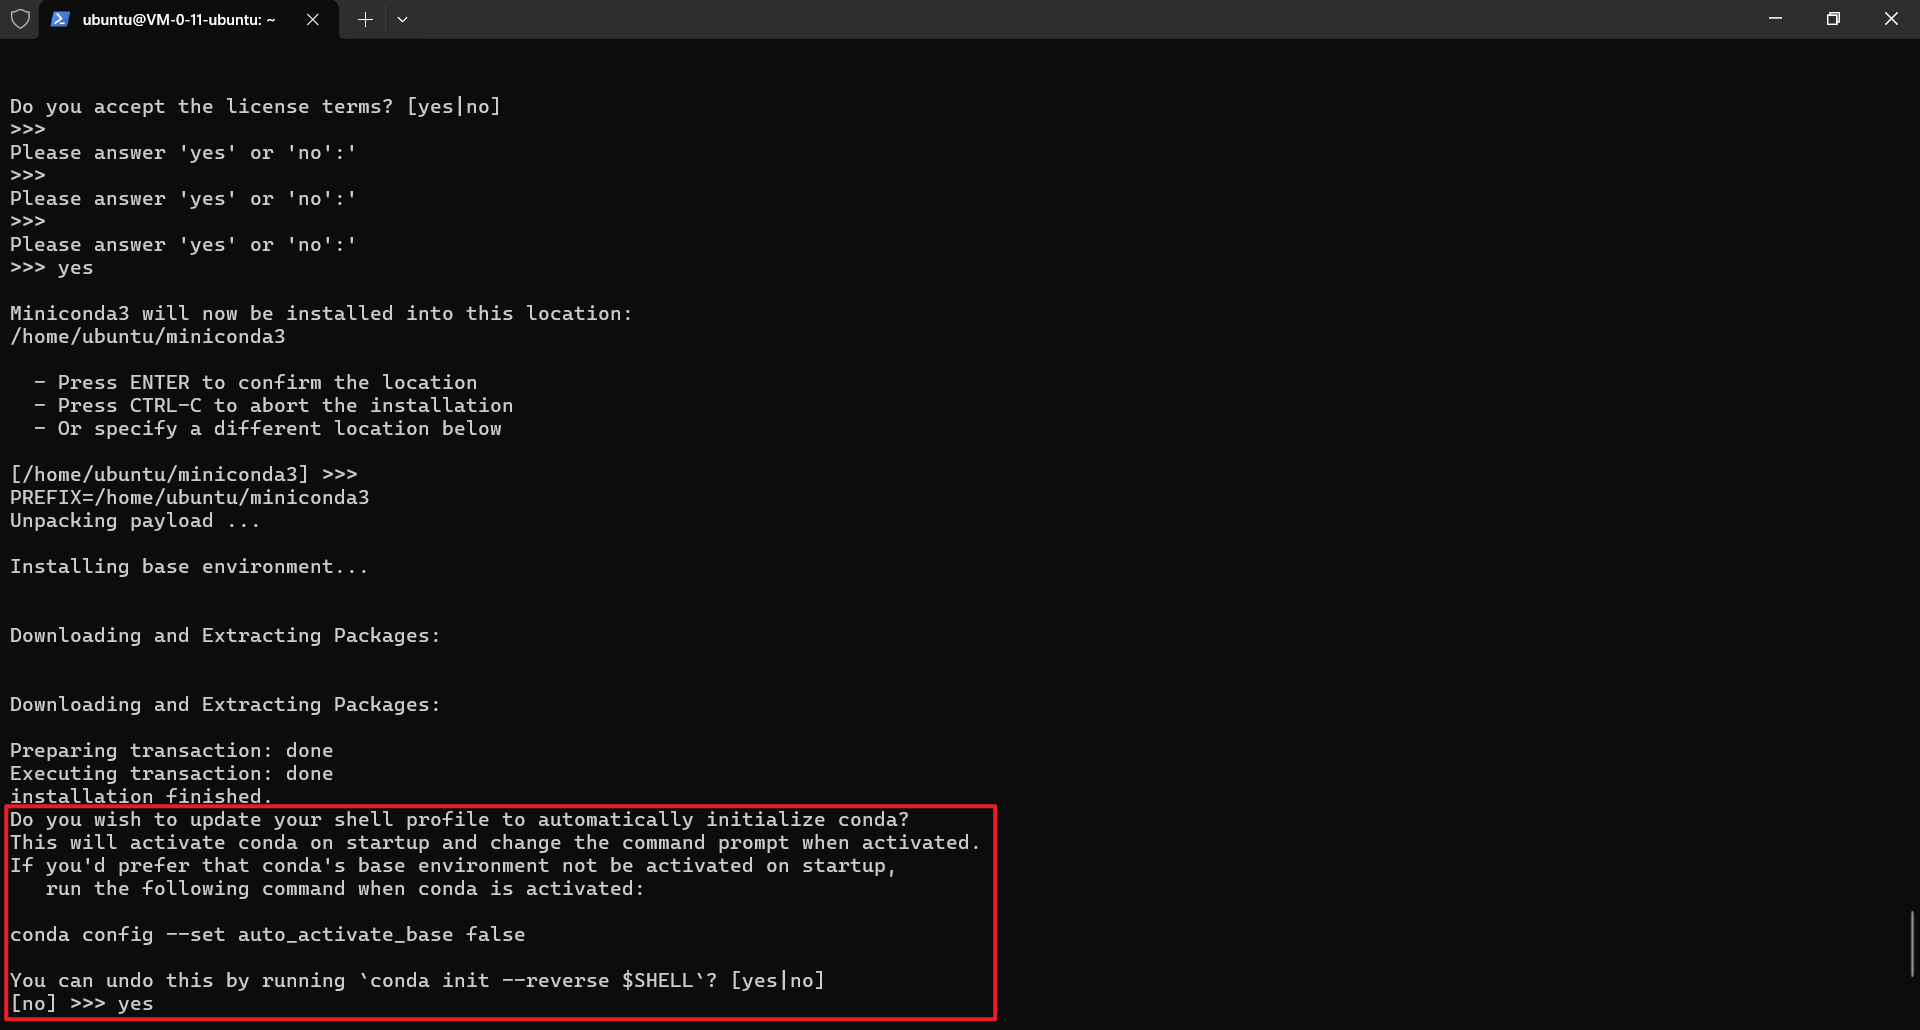Viewport: 1920px width, 1030px height.
Task: Click the vertical scrollbar thumb
Action: [x=1912, y=943]
